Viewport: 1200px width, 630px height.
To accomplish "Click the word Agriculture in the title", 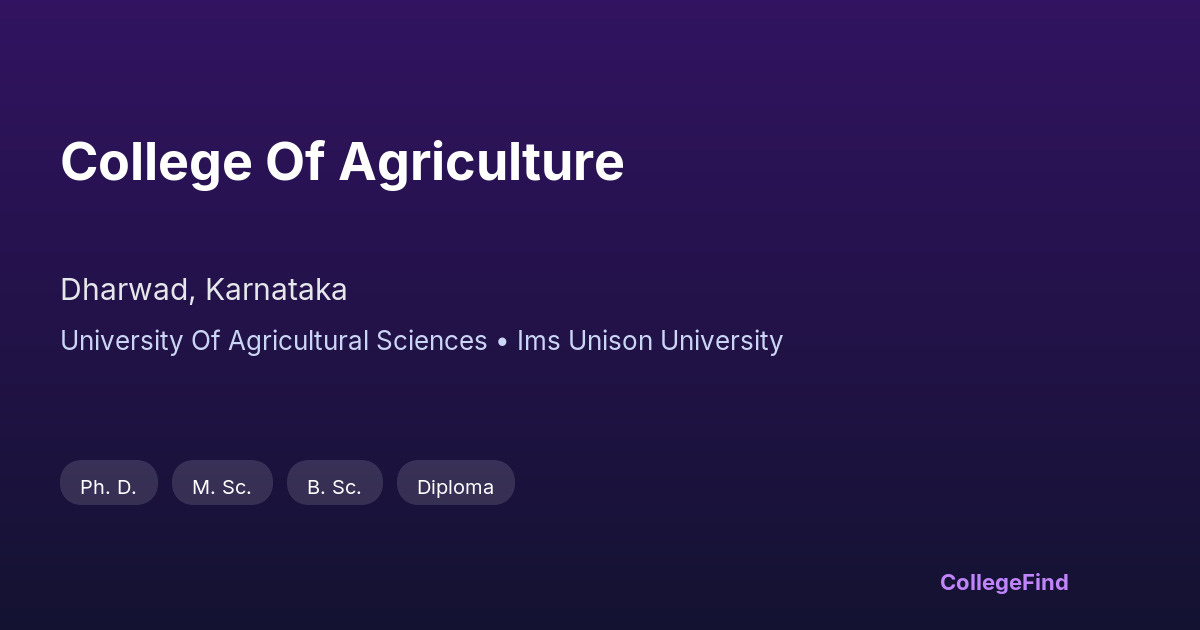I will click(481, 162).
